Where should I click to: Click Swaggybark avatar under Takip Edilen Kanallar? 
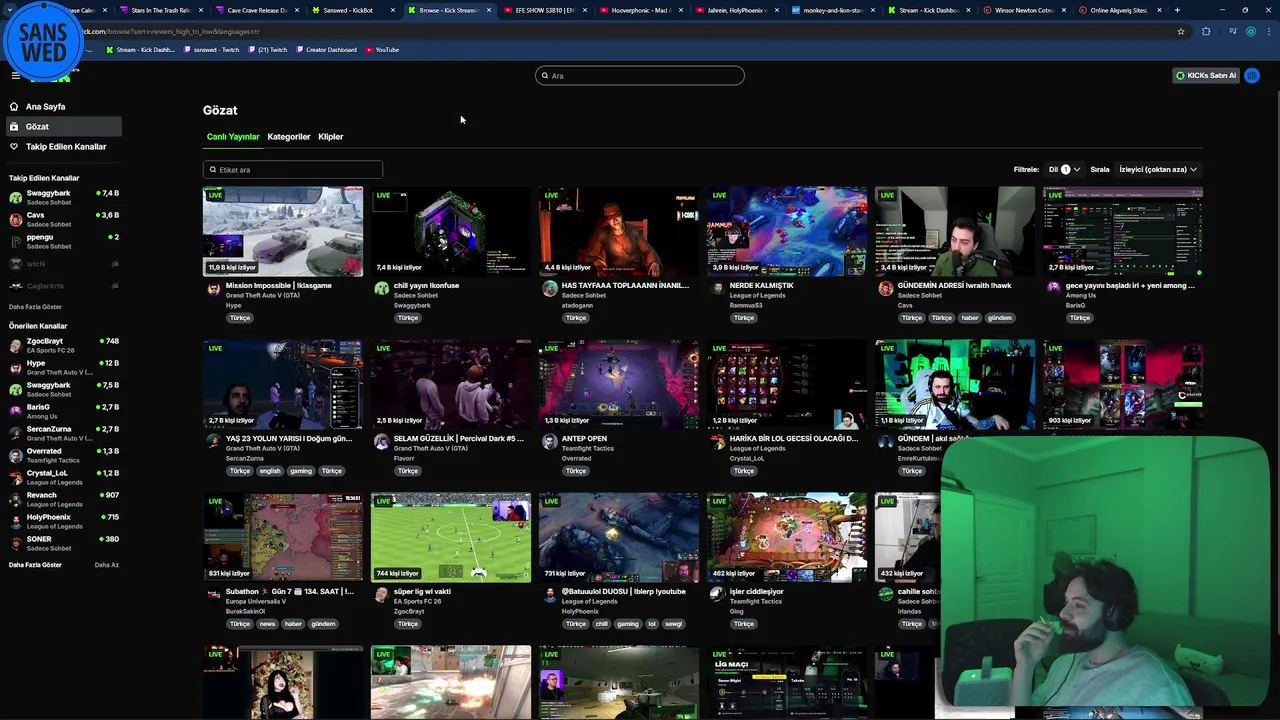click(x=15, y=197)
